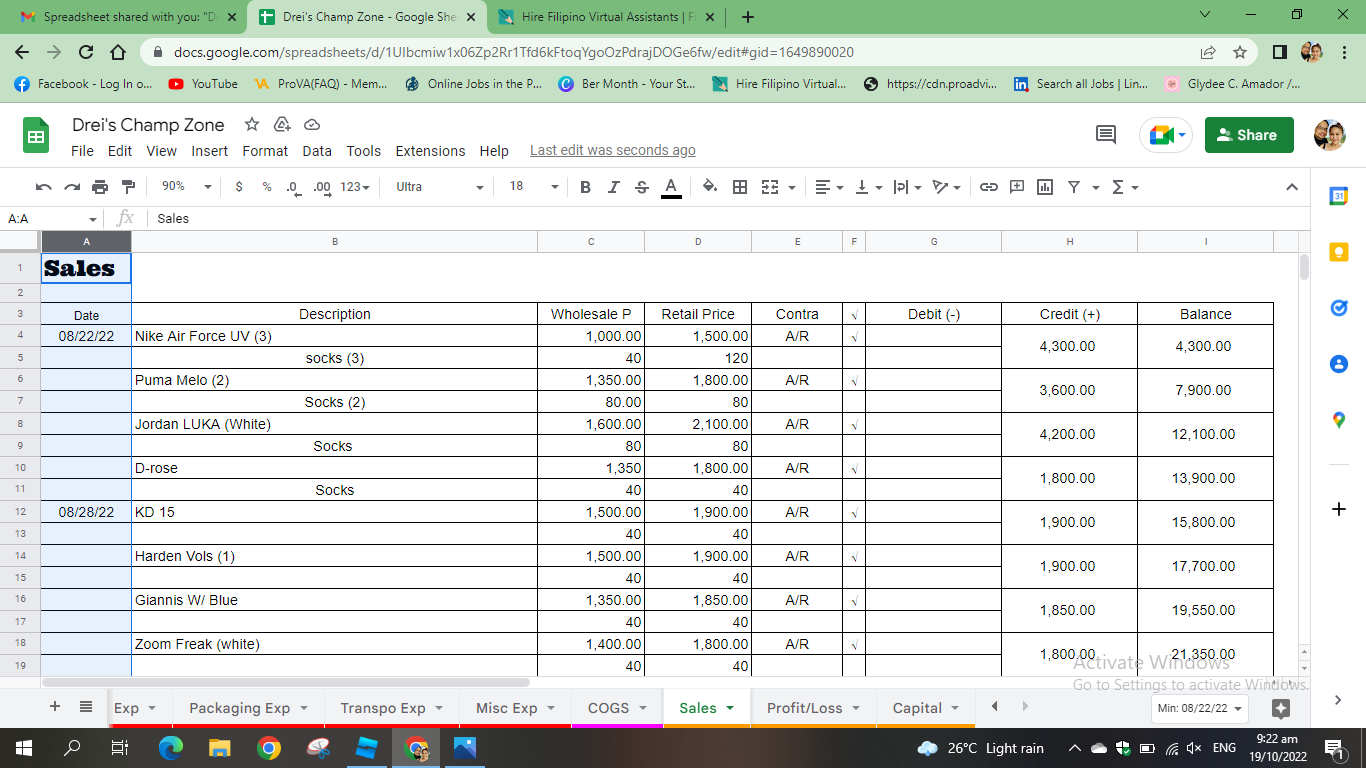Open the Ultra font dropdown
This screenshot has height=768, width=1366.
pos(439,187)
